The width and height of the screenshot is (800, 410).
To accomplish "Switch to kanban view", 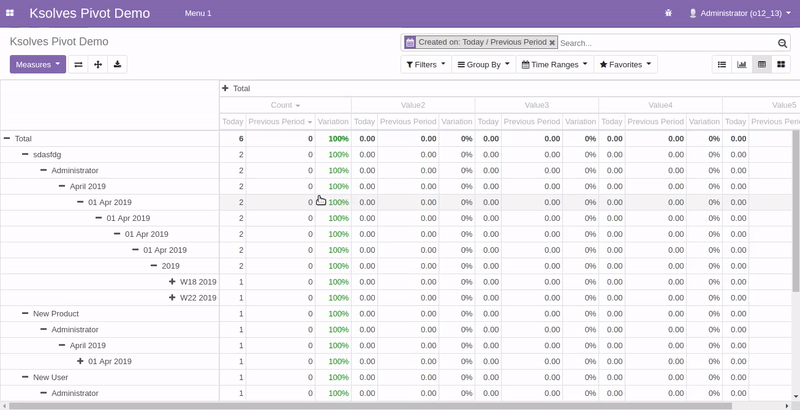I will point(781,64).
